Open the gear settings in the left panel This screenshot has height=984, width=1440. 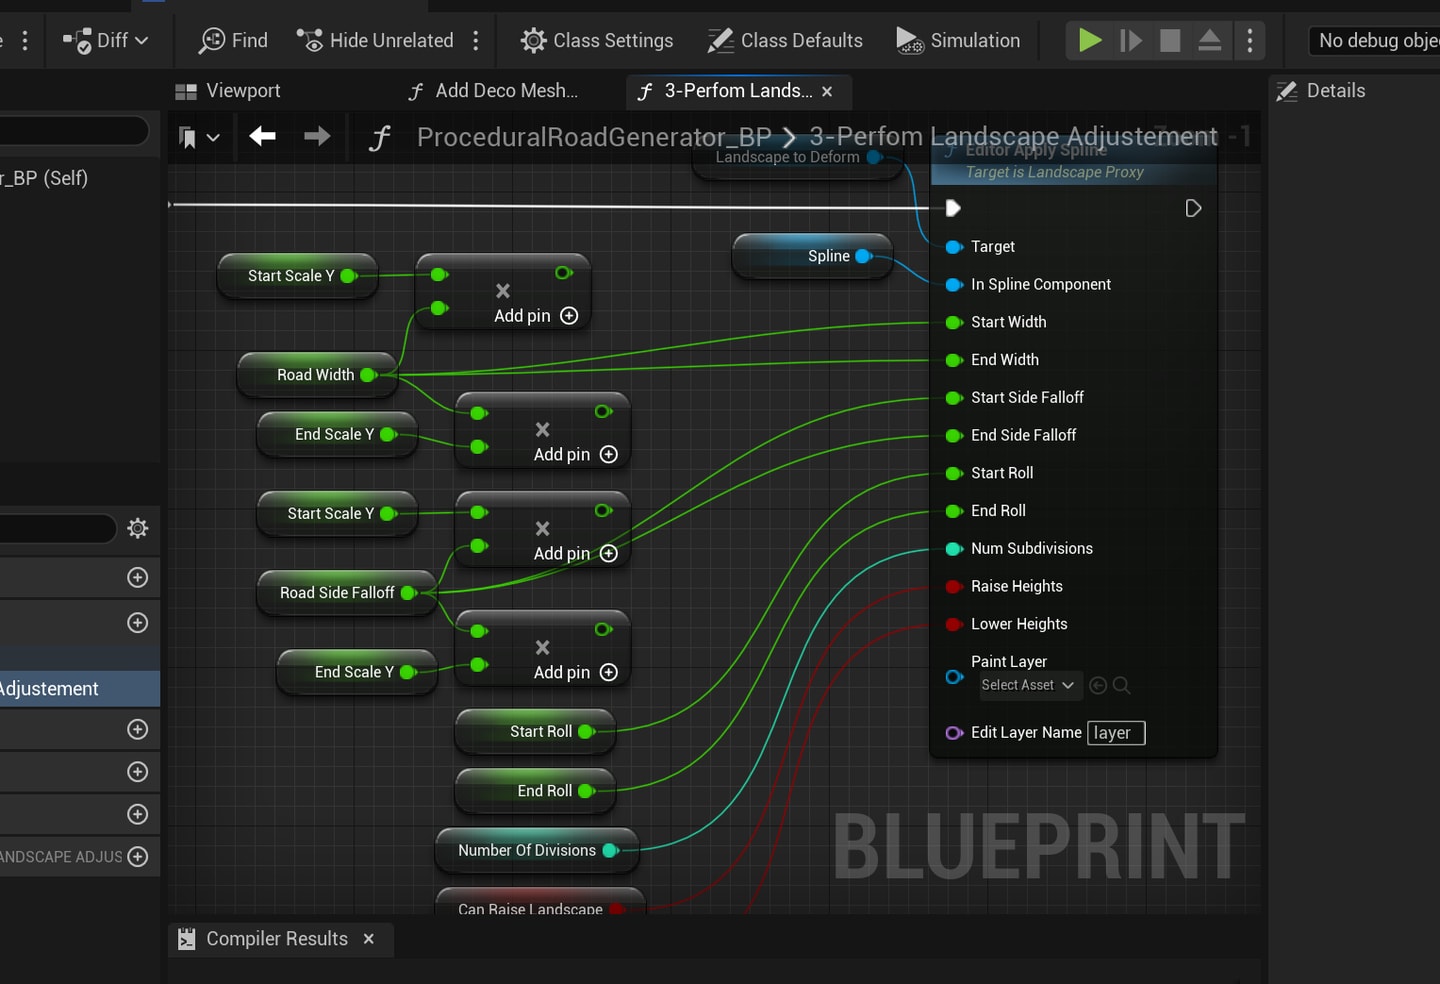(x=138, y=528)
